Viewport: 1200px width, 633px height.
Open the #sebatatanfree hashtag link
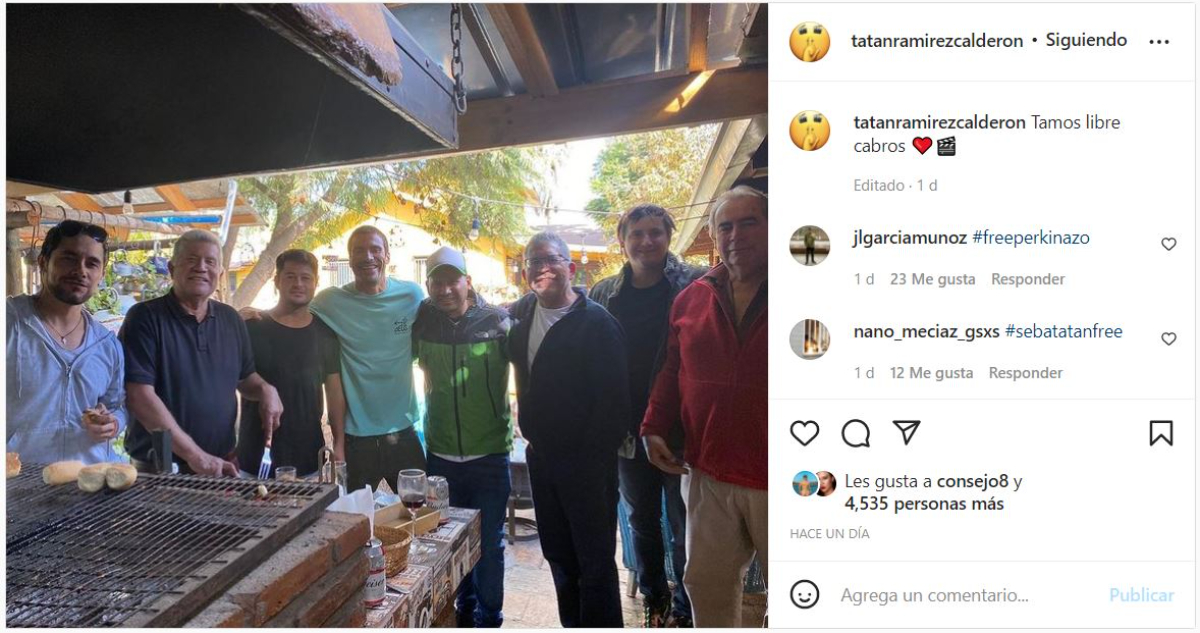point(1063,331)
